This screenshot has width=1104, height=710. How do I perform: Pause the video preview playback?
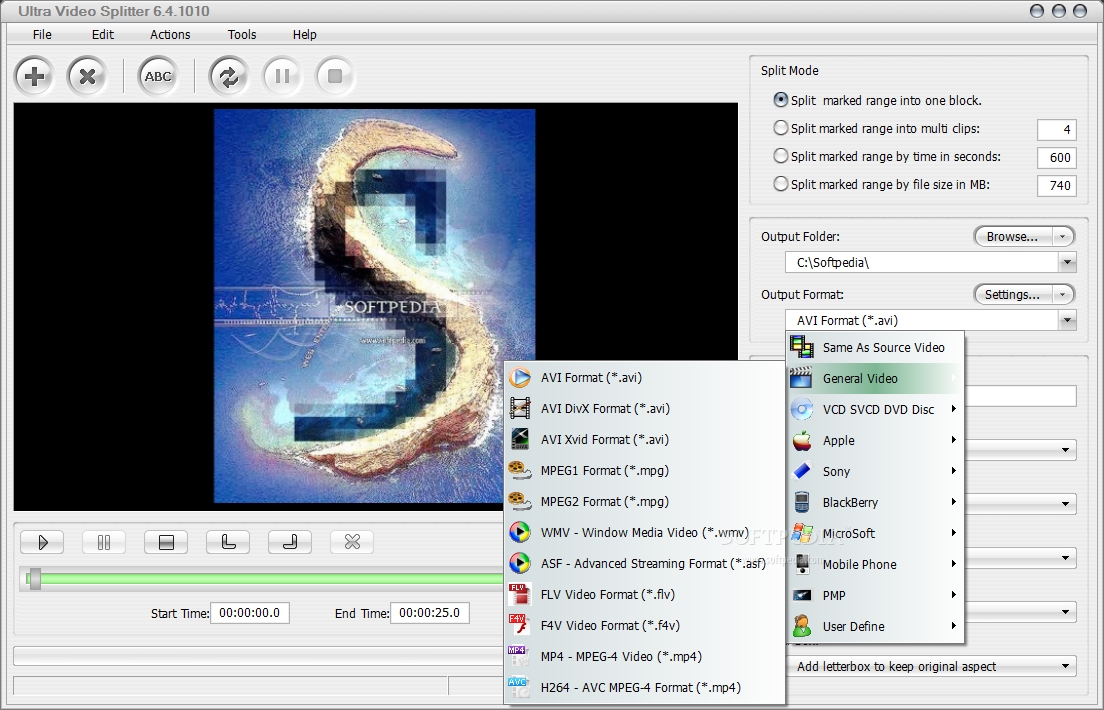coord(104,542)
